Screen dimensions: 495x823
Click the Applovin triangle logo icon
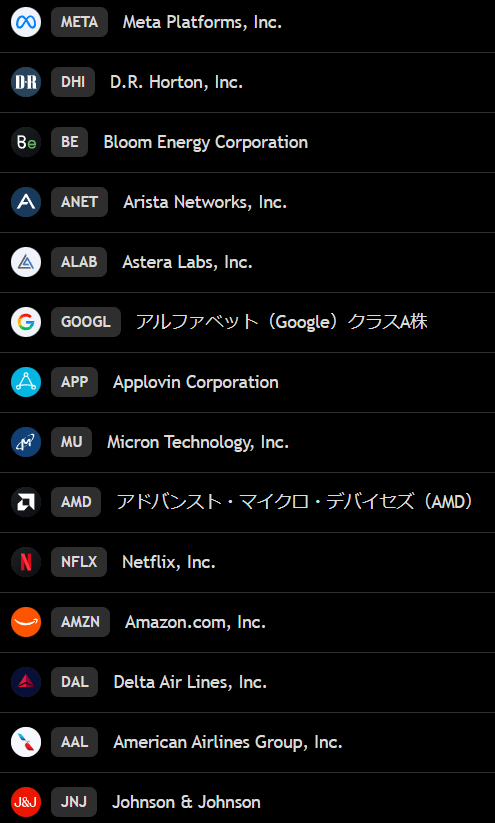point(26,382)
